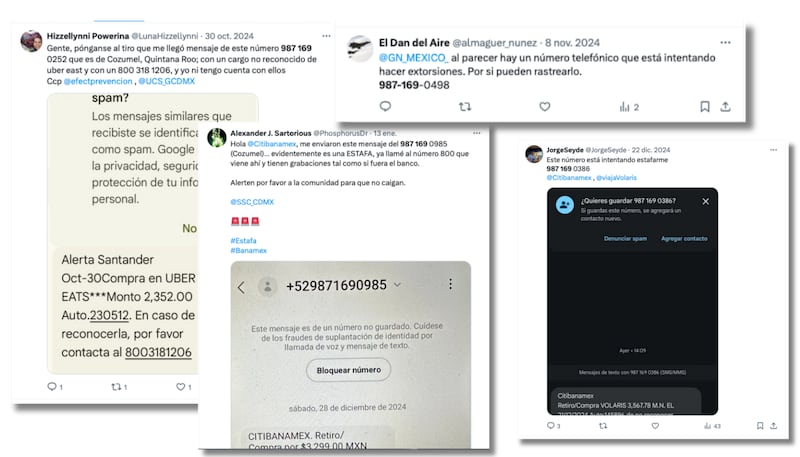Reply to El Dan del Aire tweet
The height and width of the screenshot is (457, 800).
(385, 106)
